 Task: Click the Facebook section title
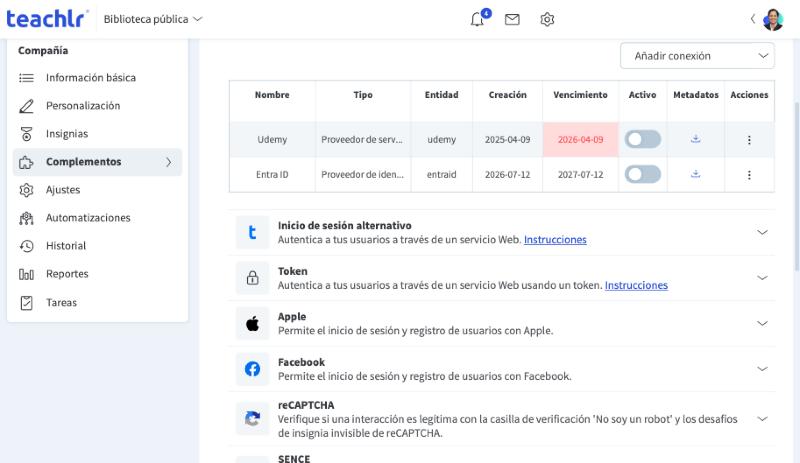301,362
